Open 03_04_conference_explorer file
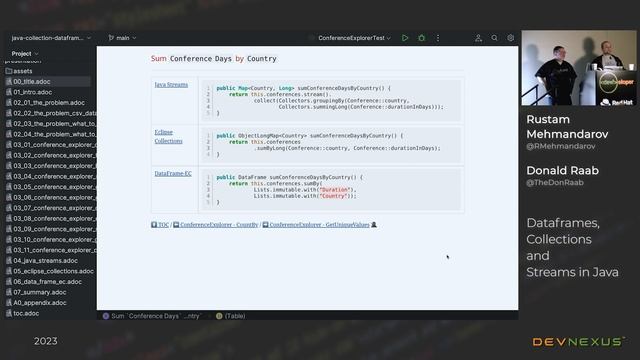This screenshot has width=640, height=360. pos(51,176)
